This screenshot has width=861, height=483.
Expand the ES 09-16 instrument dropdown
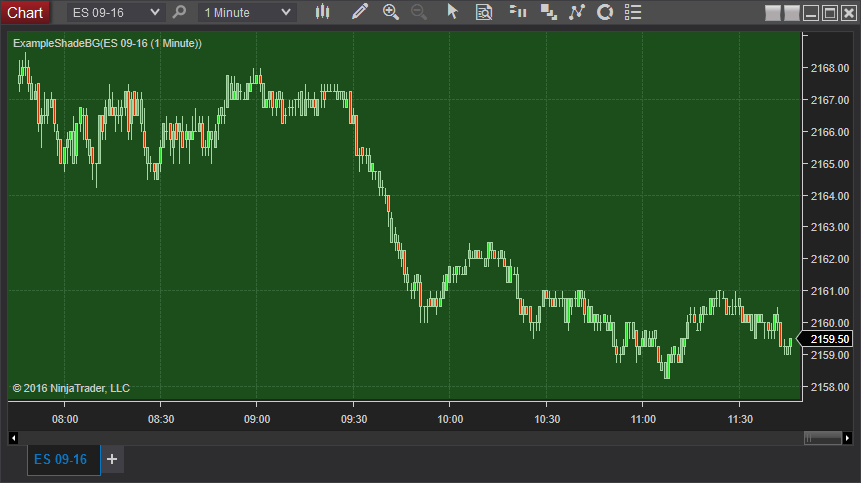[x=115, y=13]
